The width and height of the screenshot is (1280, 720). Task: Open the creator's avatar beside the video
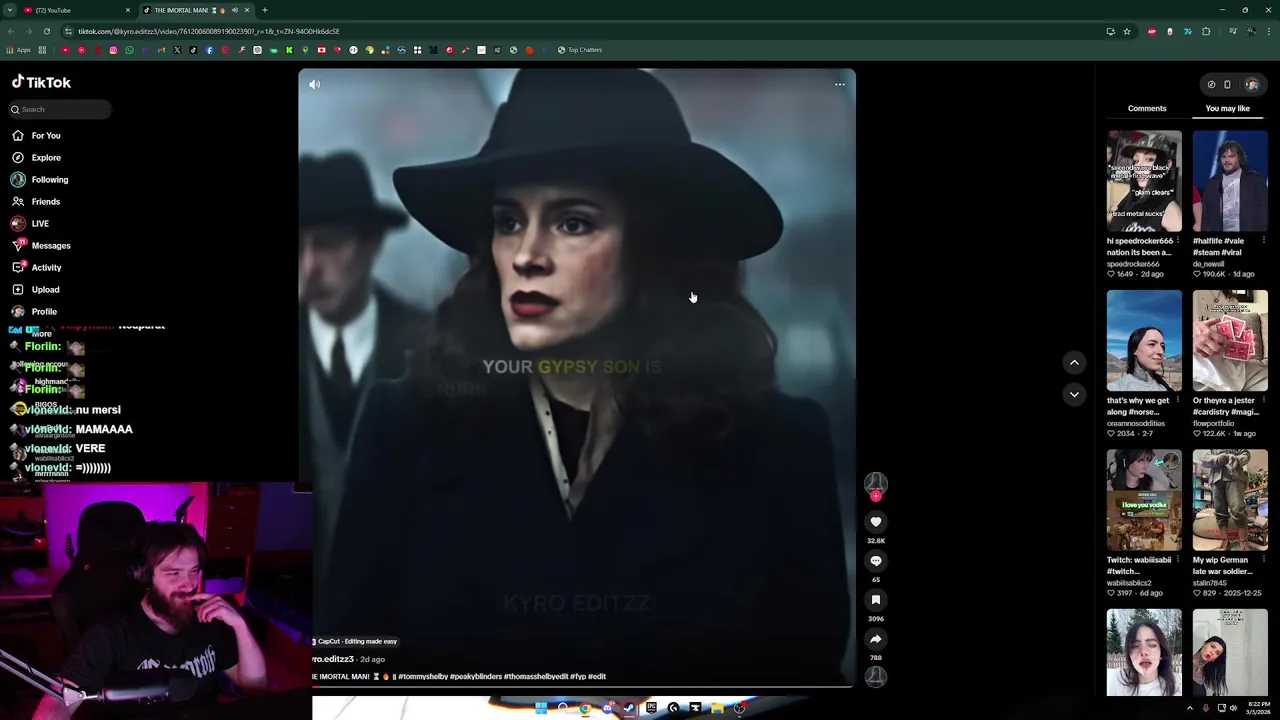[x=875, y=484]
